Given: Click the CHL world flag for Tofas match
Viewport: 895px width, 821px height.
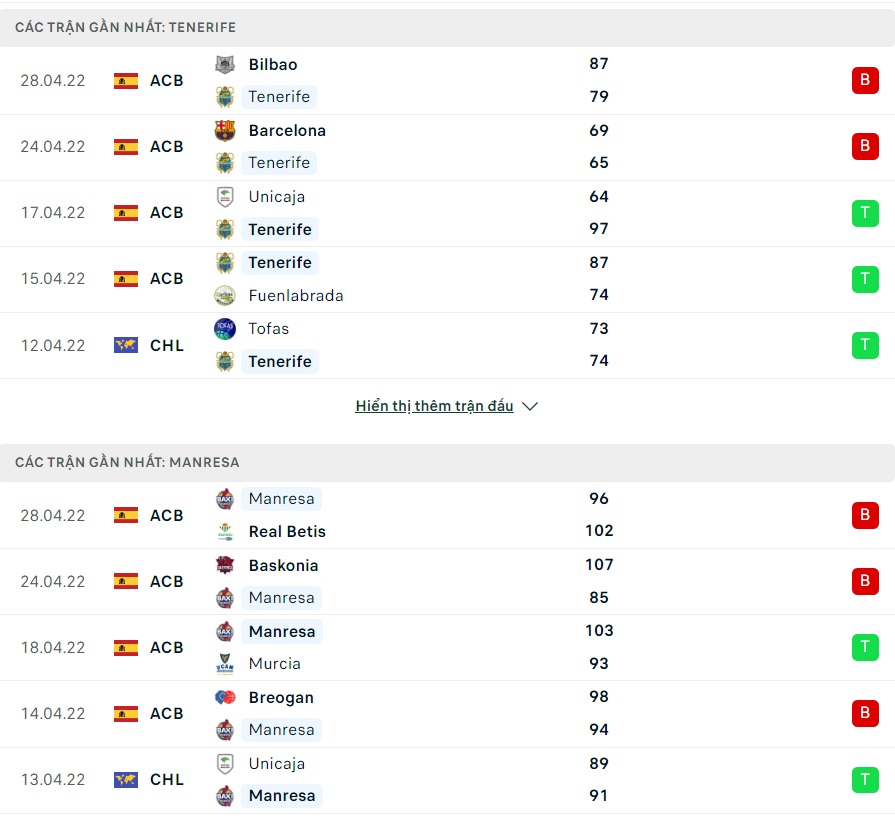Looking at the screenshot, I should 126,345.
